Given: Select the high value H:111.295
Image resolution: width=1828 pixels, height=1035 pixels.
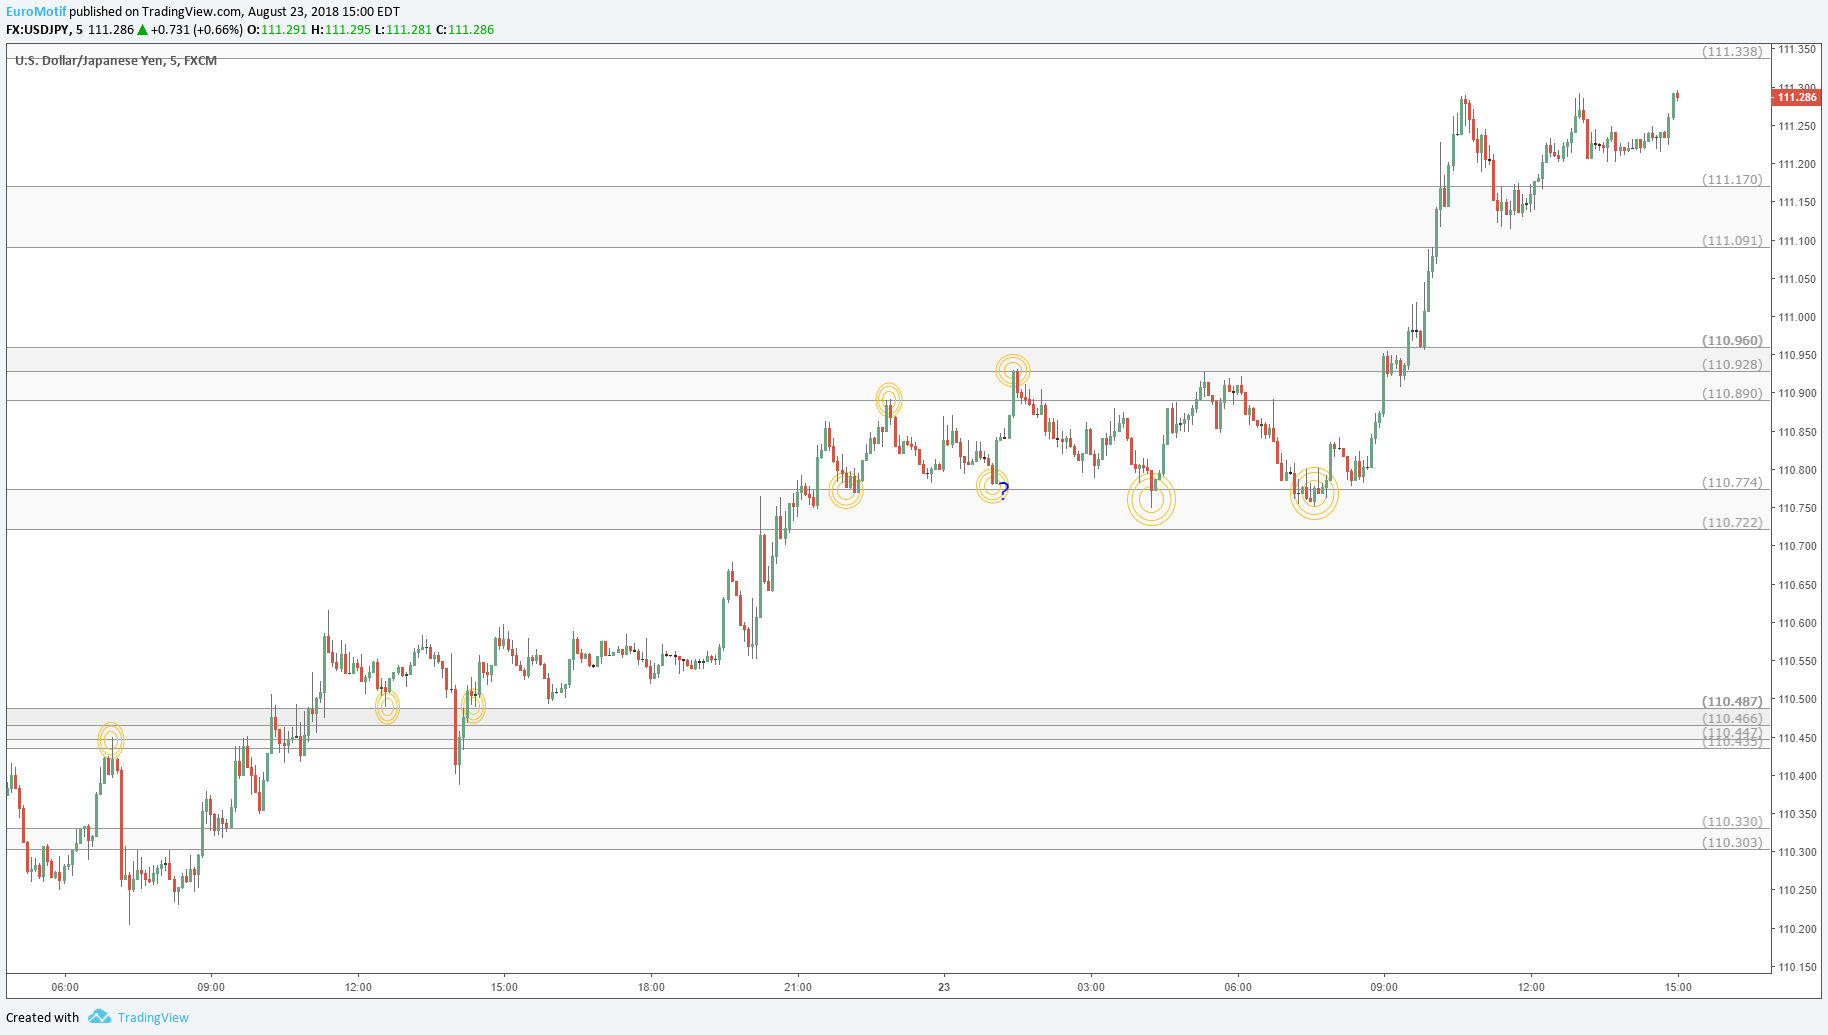Looking at the screenshot, I should 341,30.
